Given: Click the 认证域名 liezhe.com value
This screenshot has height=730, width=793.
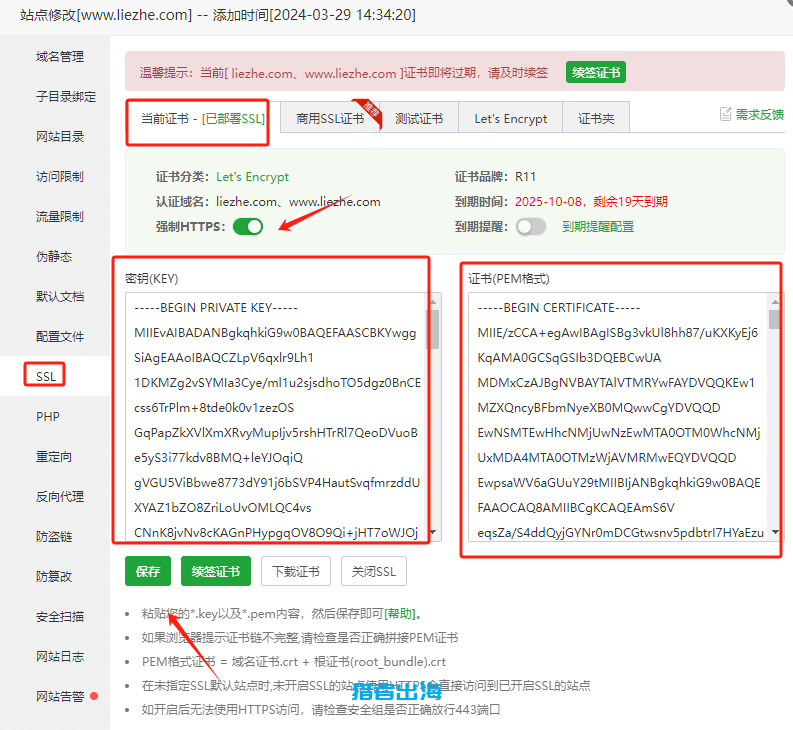Looking at the screenshot, I should pos(298,202).
